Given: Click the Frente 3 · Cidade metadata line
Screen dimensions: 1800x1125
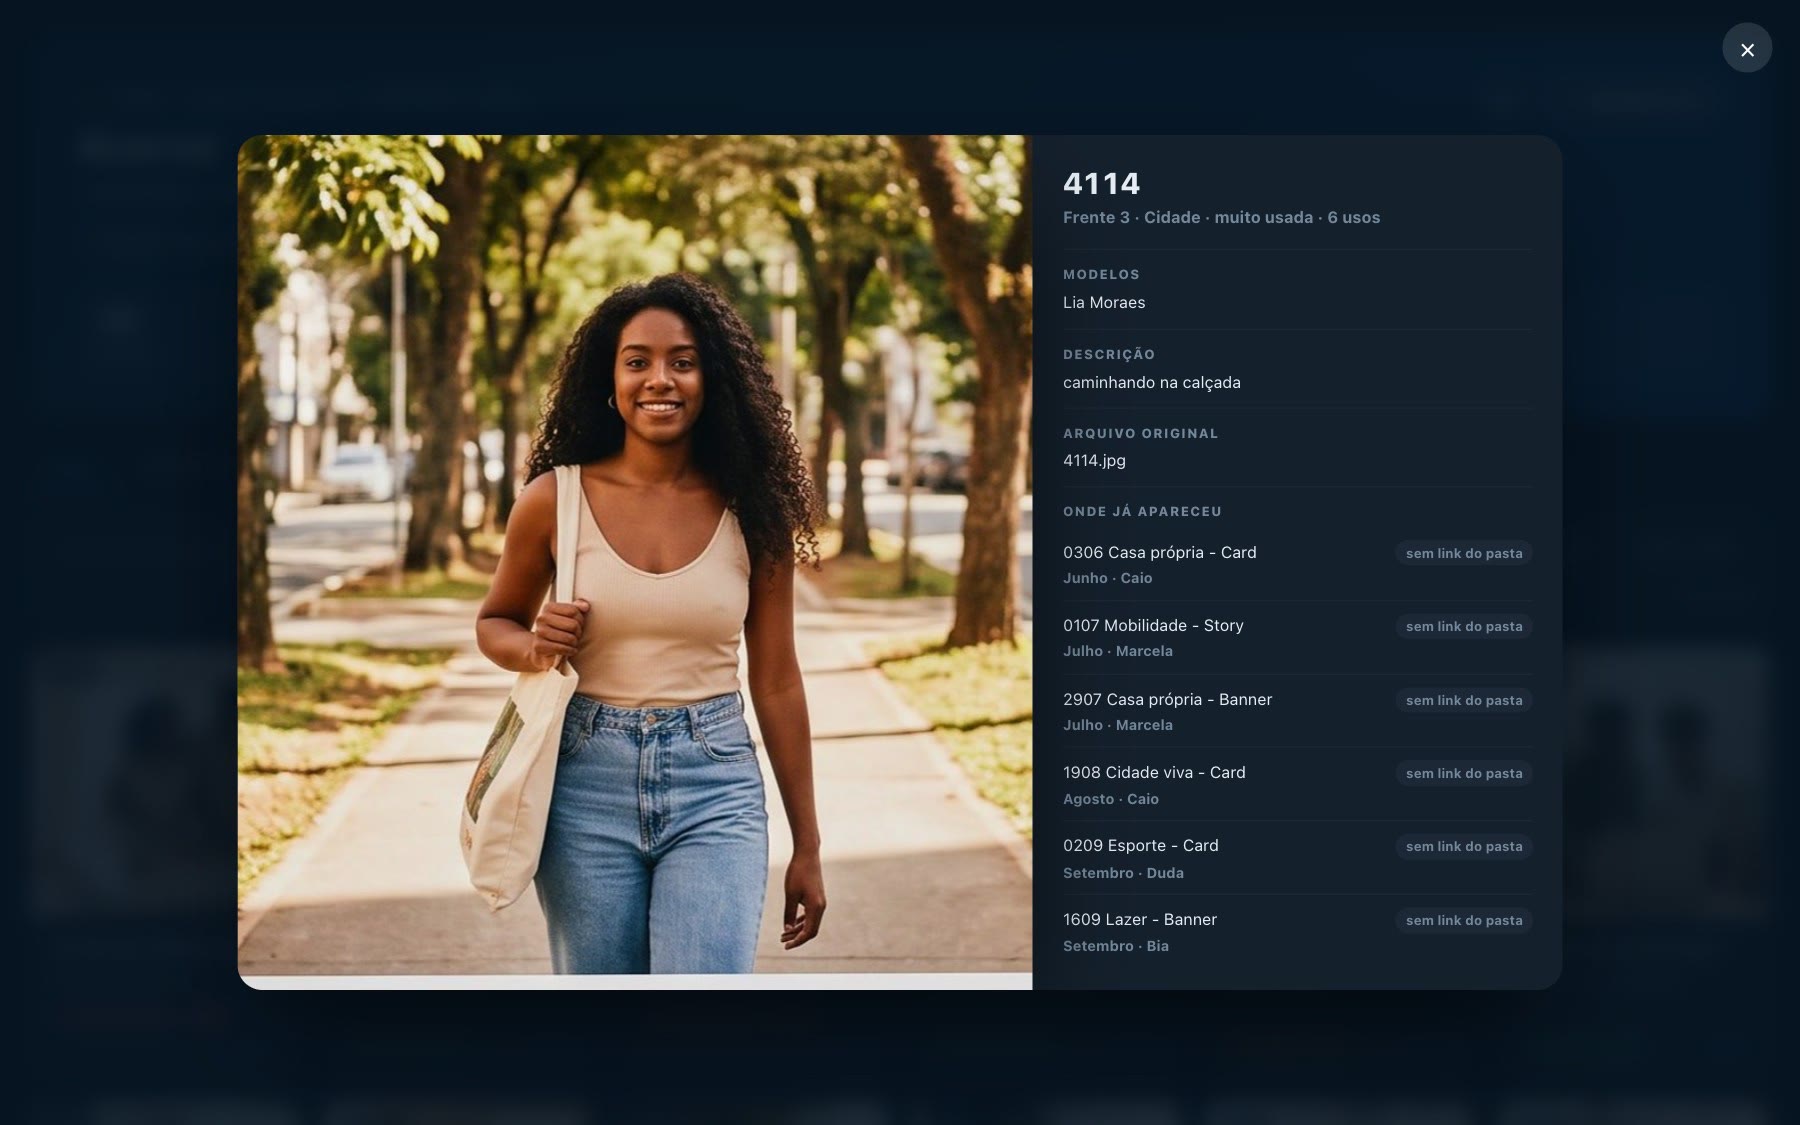Looking at the screenshot, I should click(x=1221, y=217).
